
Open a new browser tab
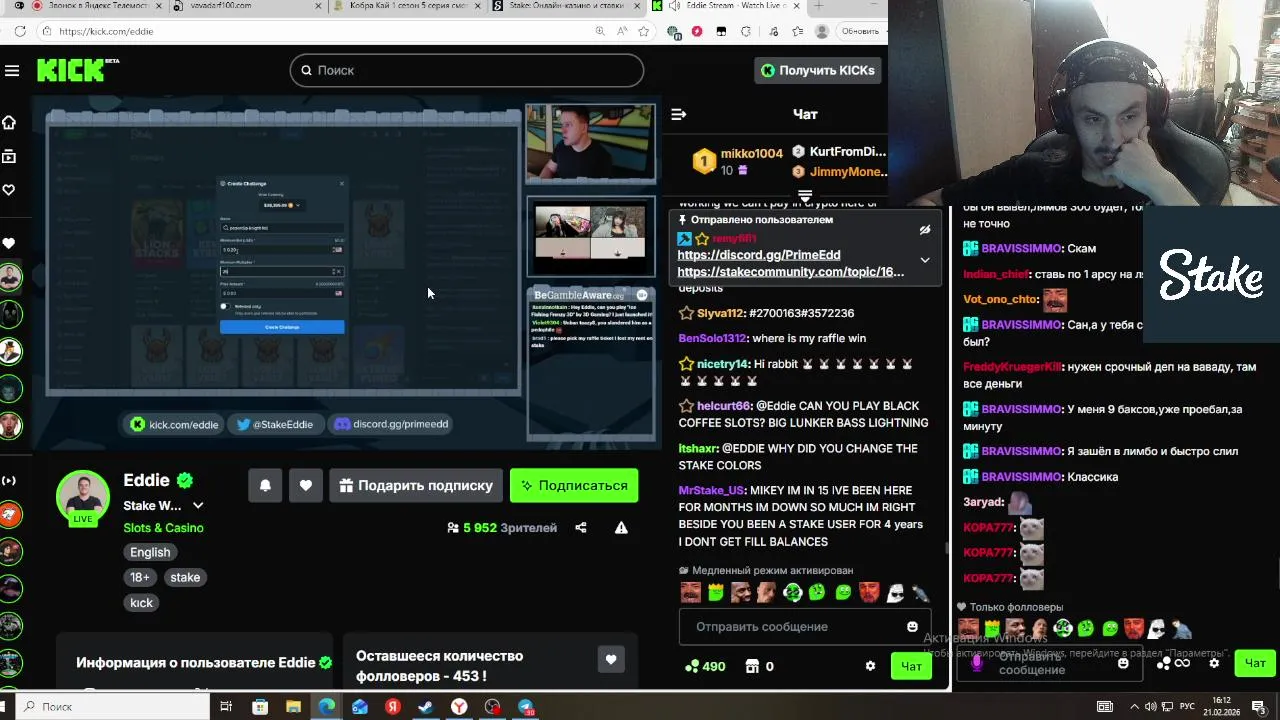pos(818,6)
